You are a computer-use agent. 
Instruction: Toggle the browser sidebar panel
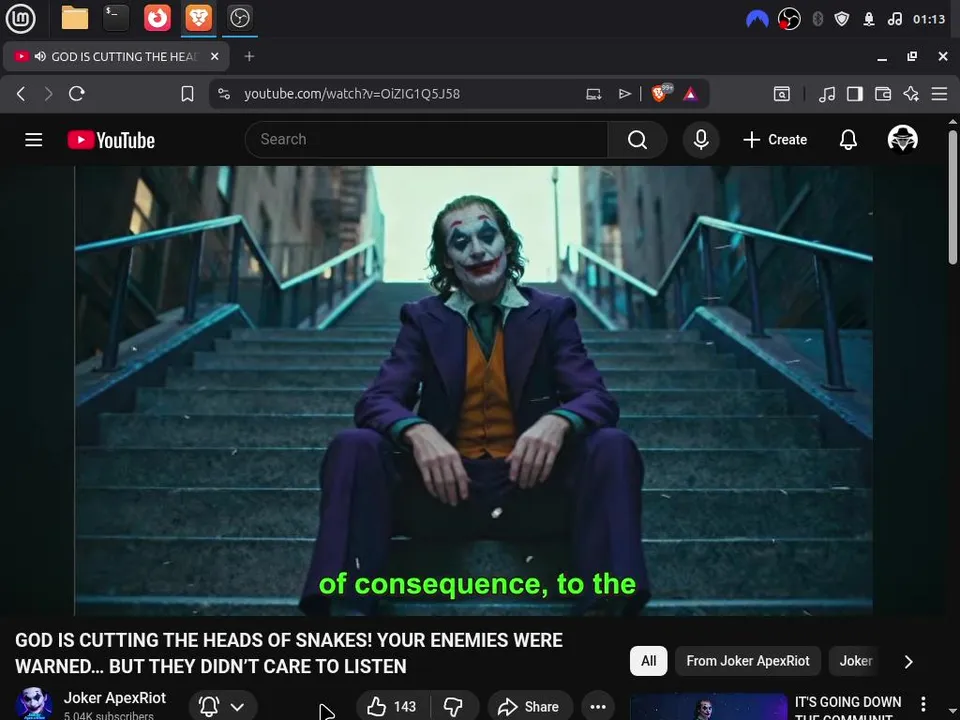pyautogui.click(x=855, y=94)
